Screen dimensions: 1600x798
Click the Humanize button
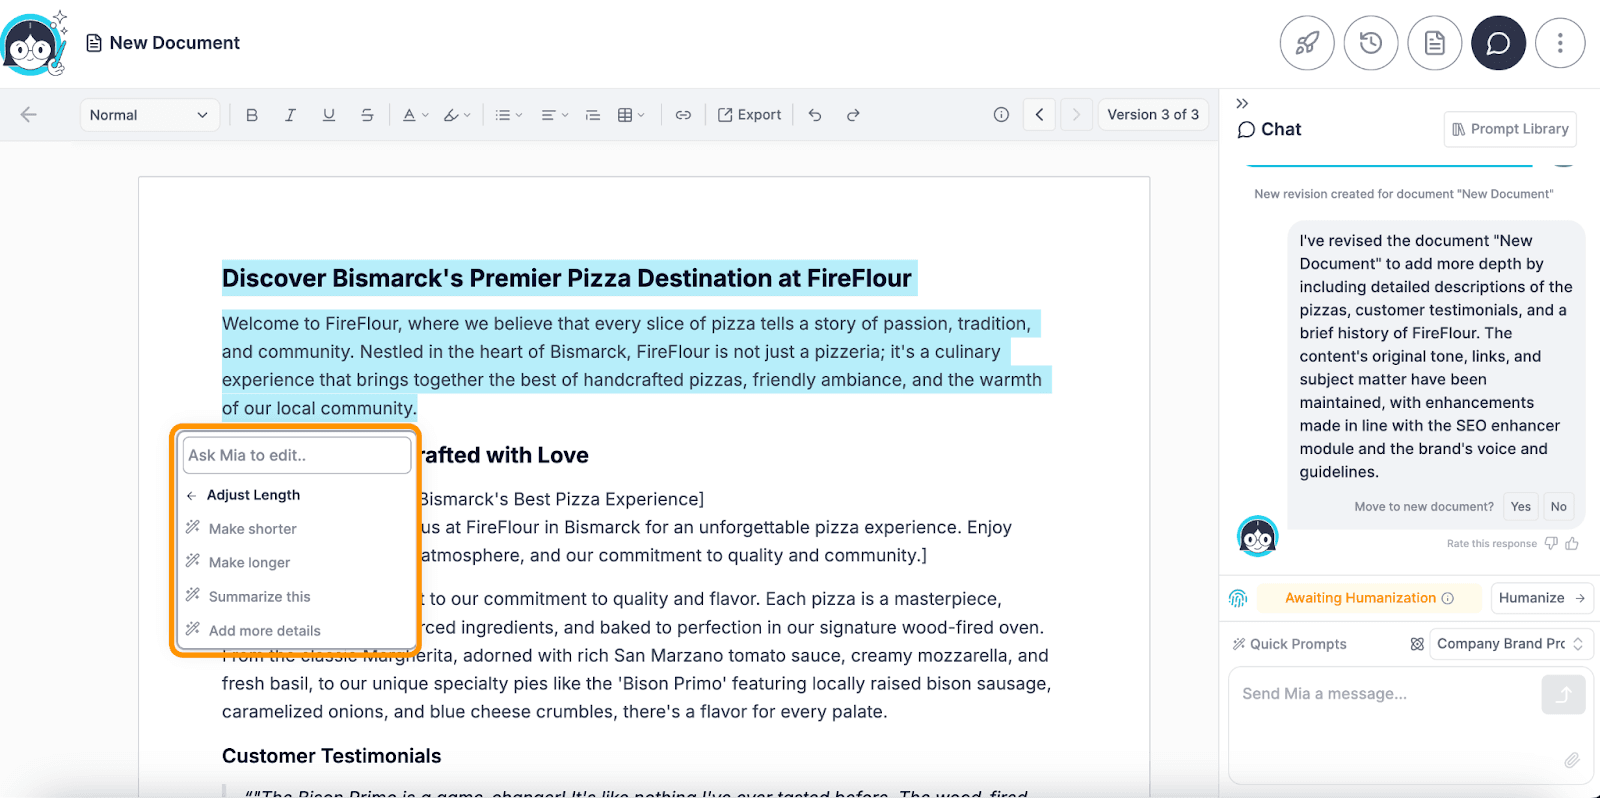point(1541,598)
